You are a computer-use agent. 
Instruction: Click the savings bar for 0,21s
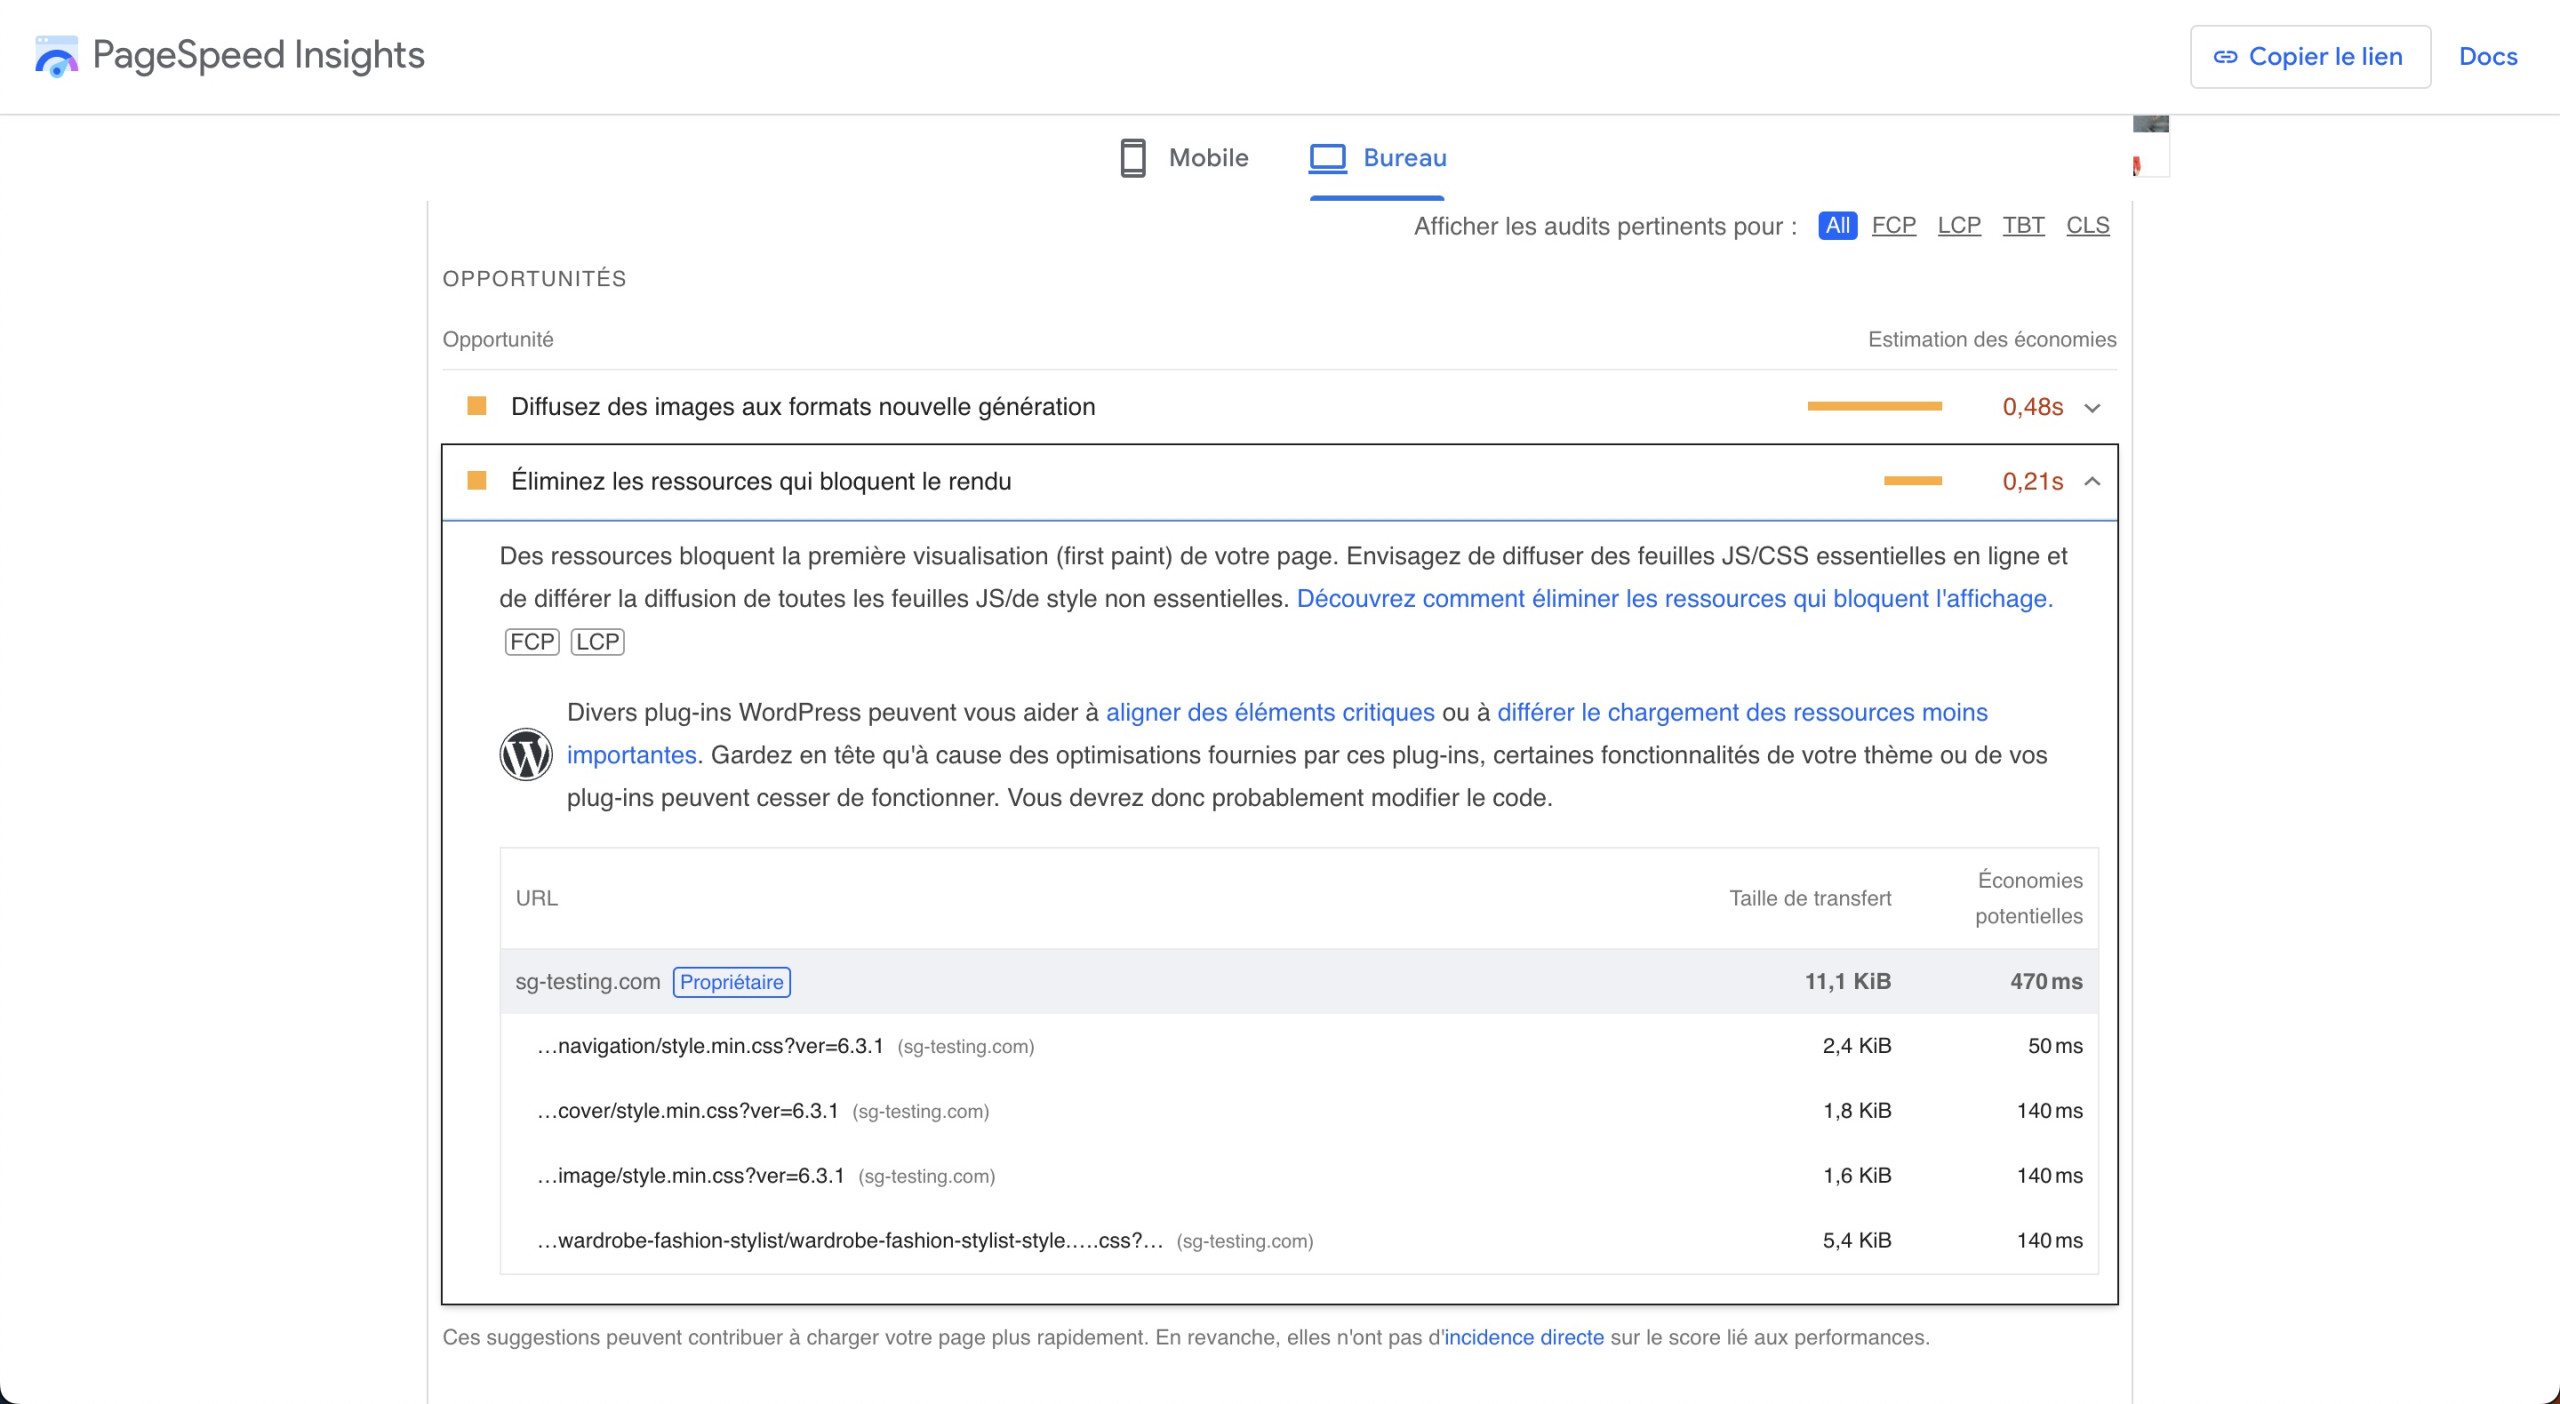(1913, 481)
